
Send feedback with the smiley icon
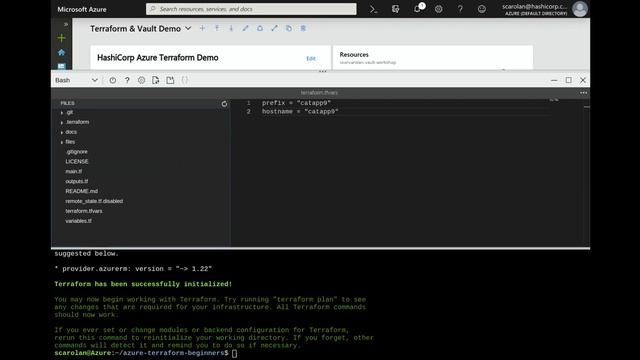coord(482,9)
